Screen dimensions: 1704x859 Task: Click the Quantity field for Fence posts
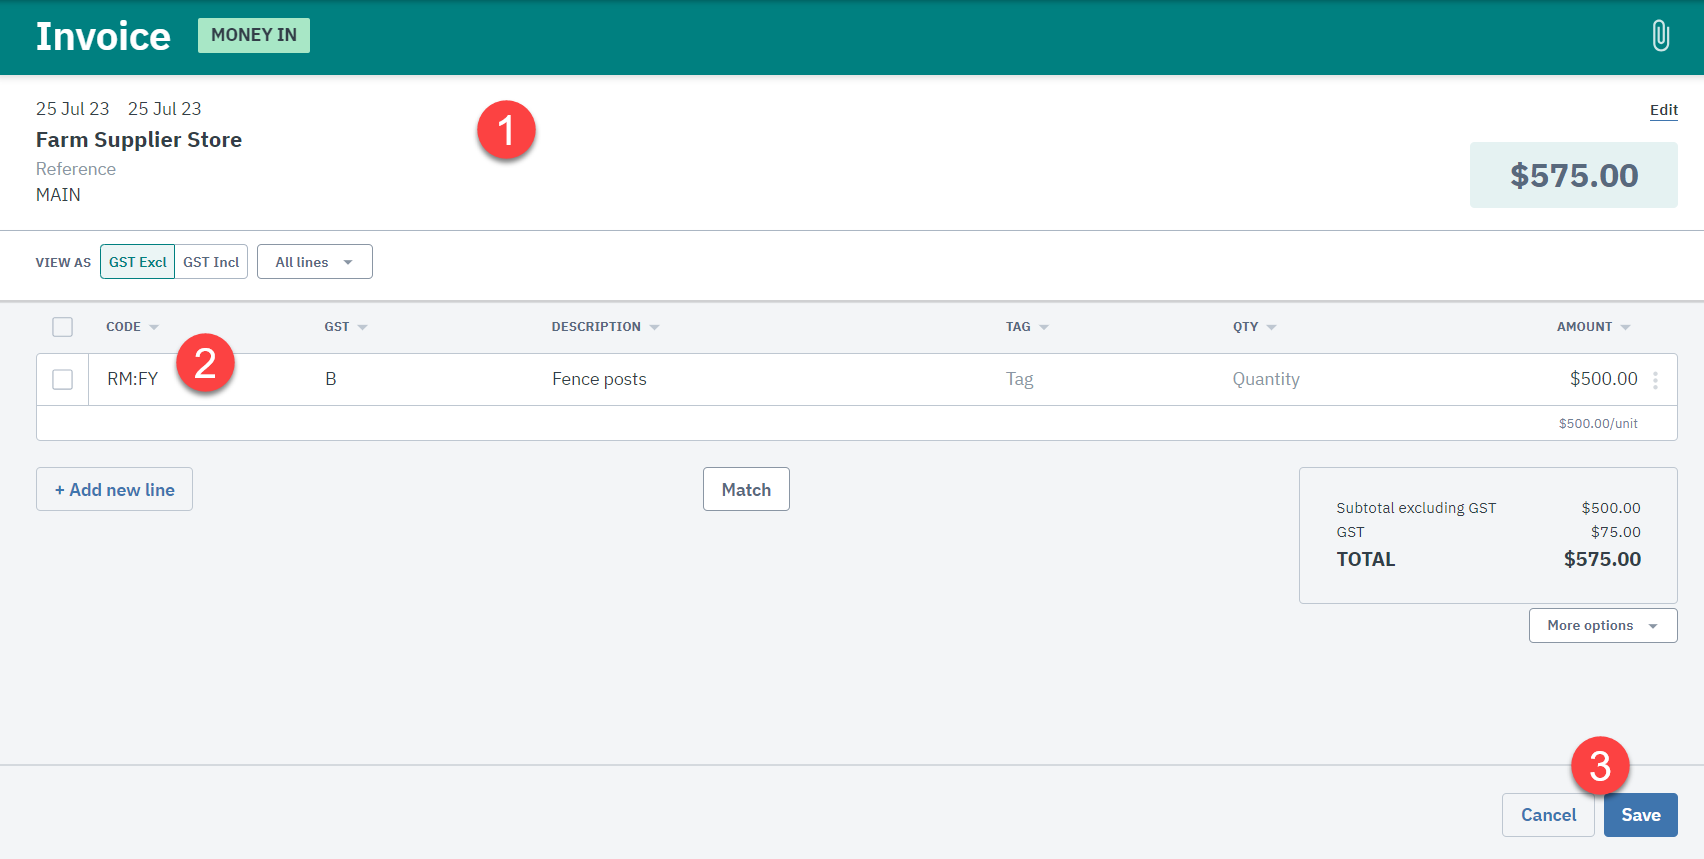point(1266,379)
